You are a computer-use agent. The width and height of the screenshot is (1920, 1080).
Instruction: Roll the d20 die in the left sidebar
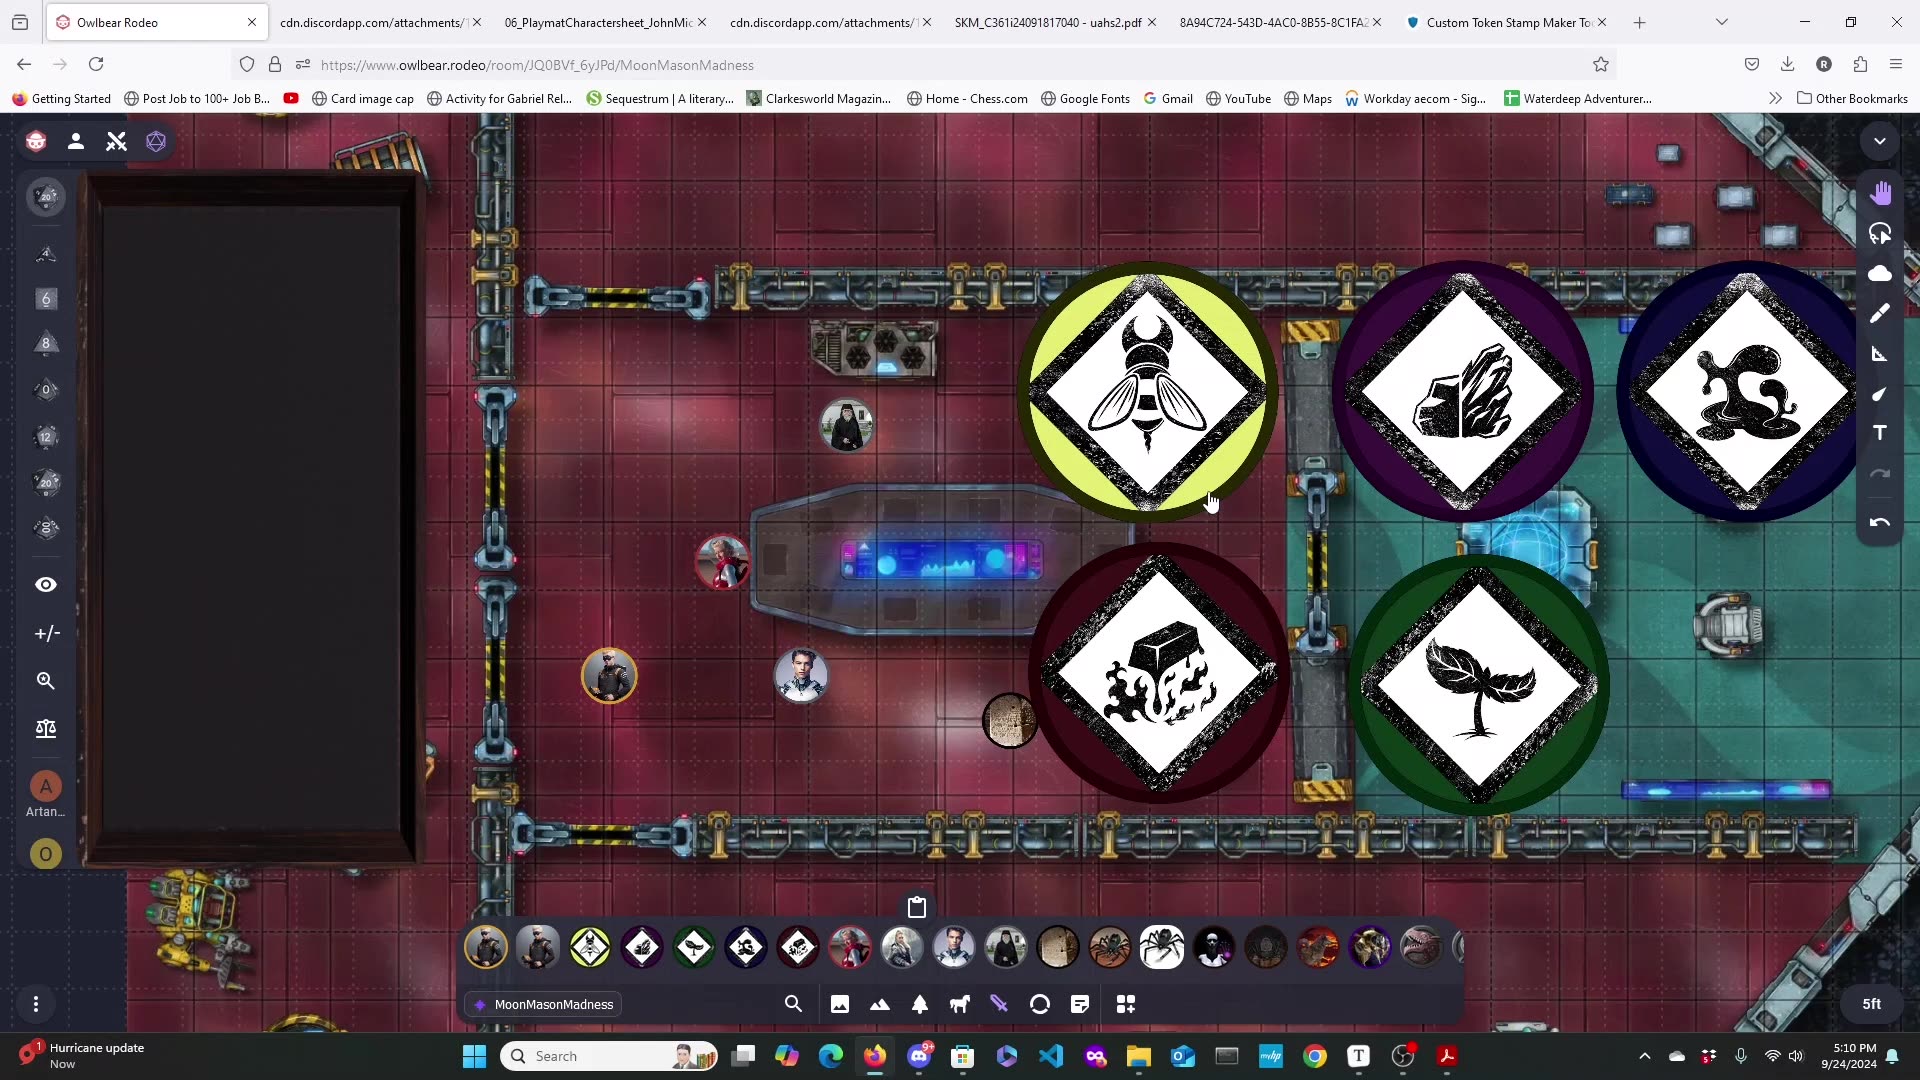[46, 483]
